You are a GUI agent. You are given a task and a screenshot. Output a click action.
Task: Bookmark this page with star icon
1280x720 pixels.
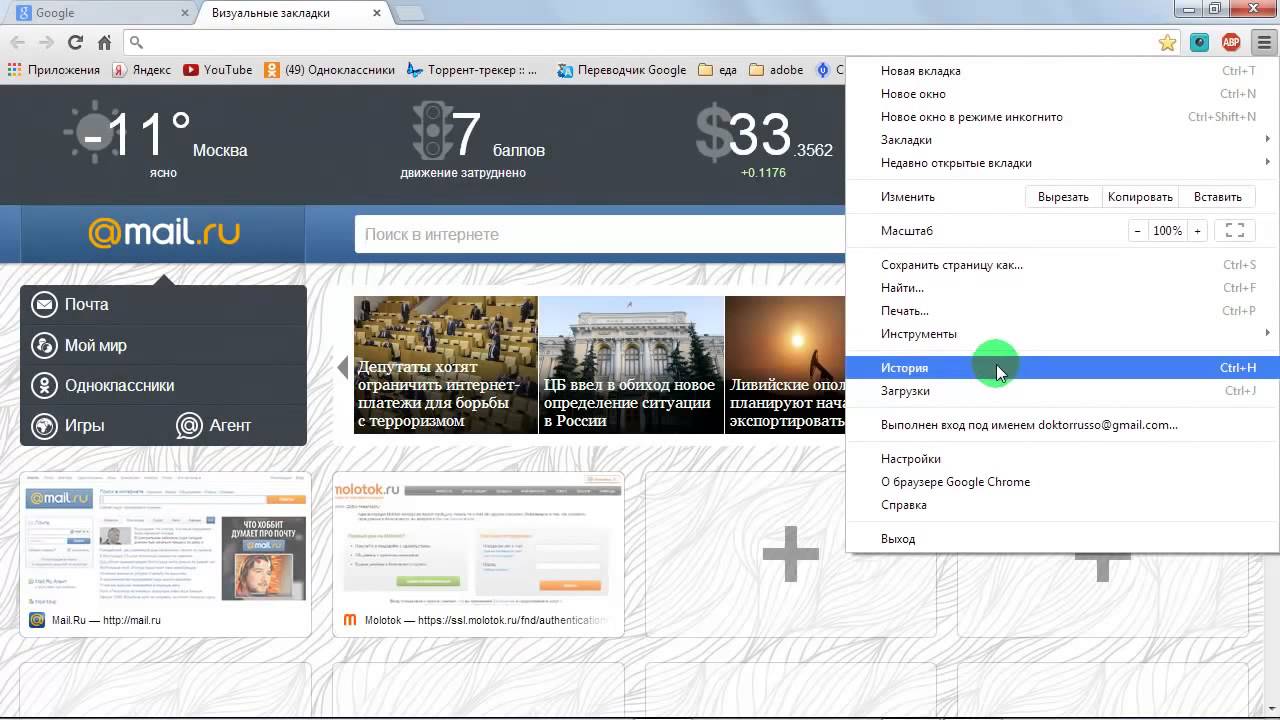pyautogui.click(x=1167, y=42)
